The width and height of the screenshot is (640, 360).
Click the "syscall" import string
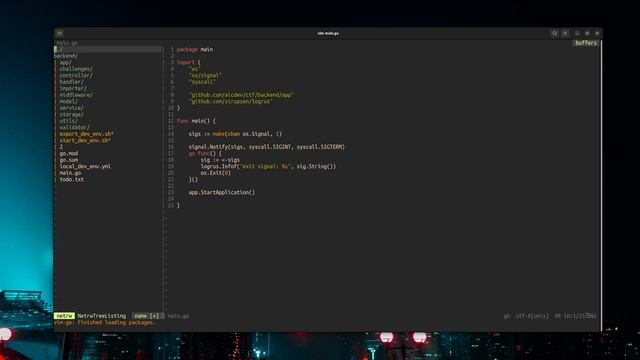tap(202, 82)
